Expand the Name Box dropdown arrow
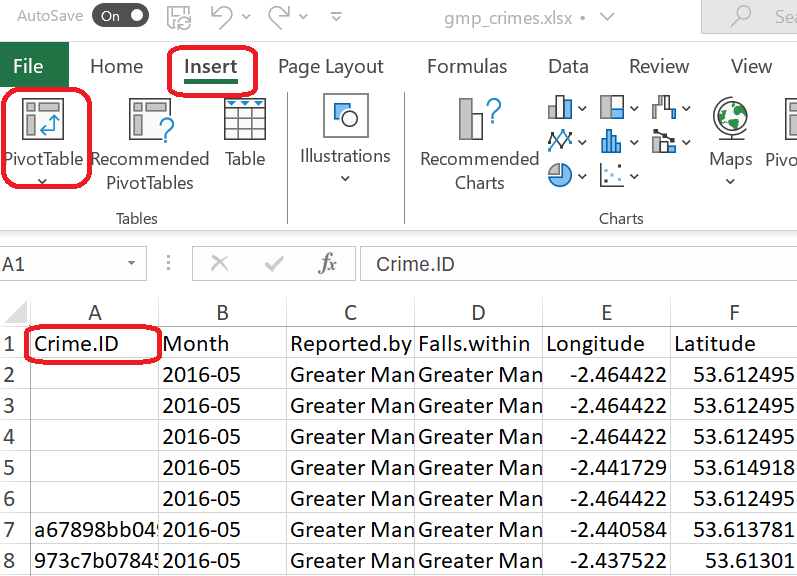Viewport: 797px width, 576px height. [x=131, y=264]
